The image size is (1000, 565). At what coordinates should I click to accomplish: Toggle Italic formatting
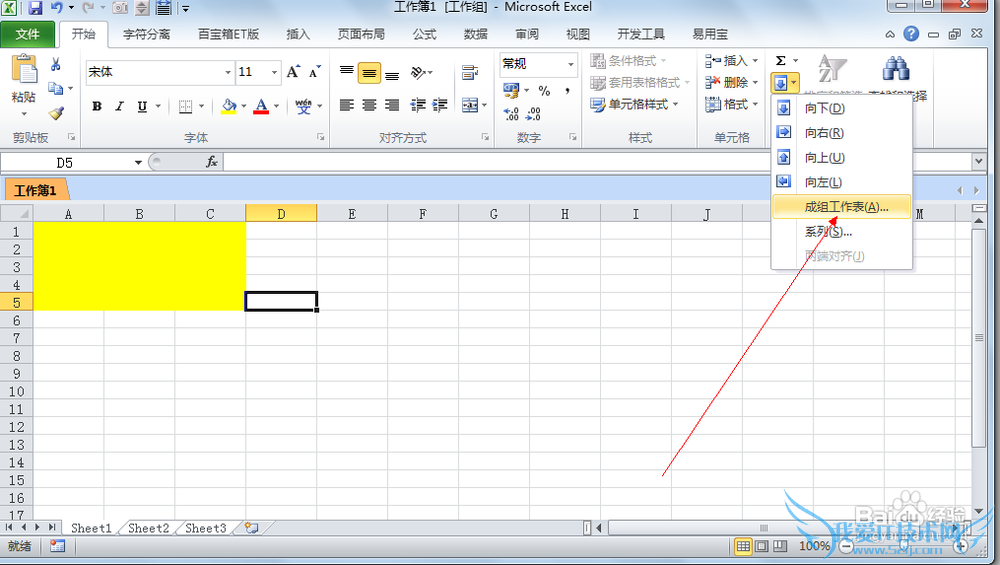119,106
